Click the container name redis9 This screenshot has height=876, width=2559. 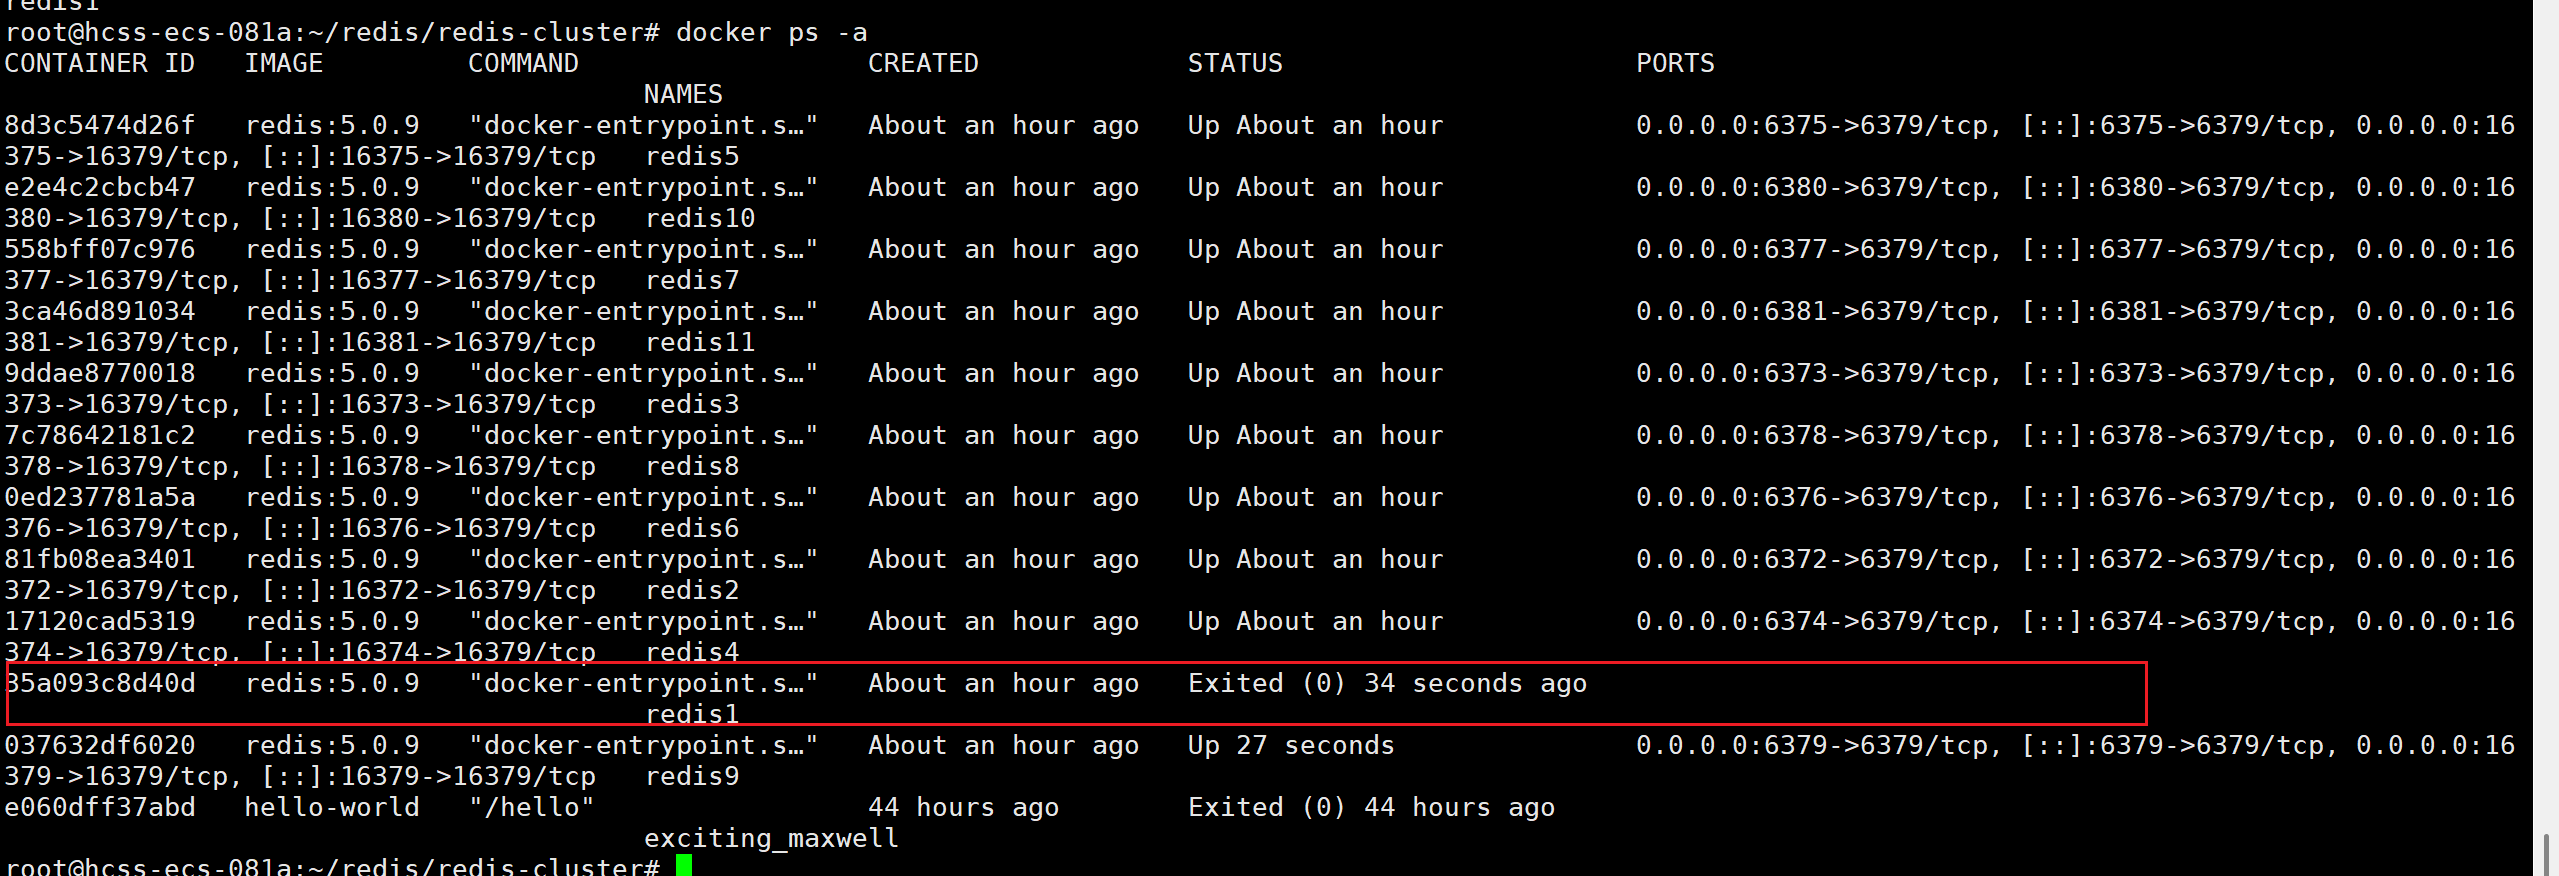click(692, 777)
